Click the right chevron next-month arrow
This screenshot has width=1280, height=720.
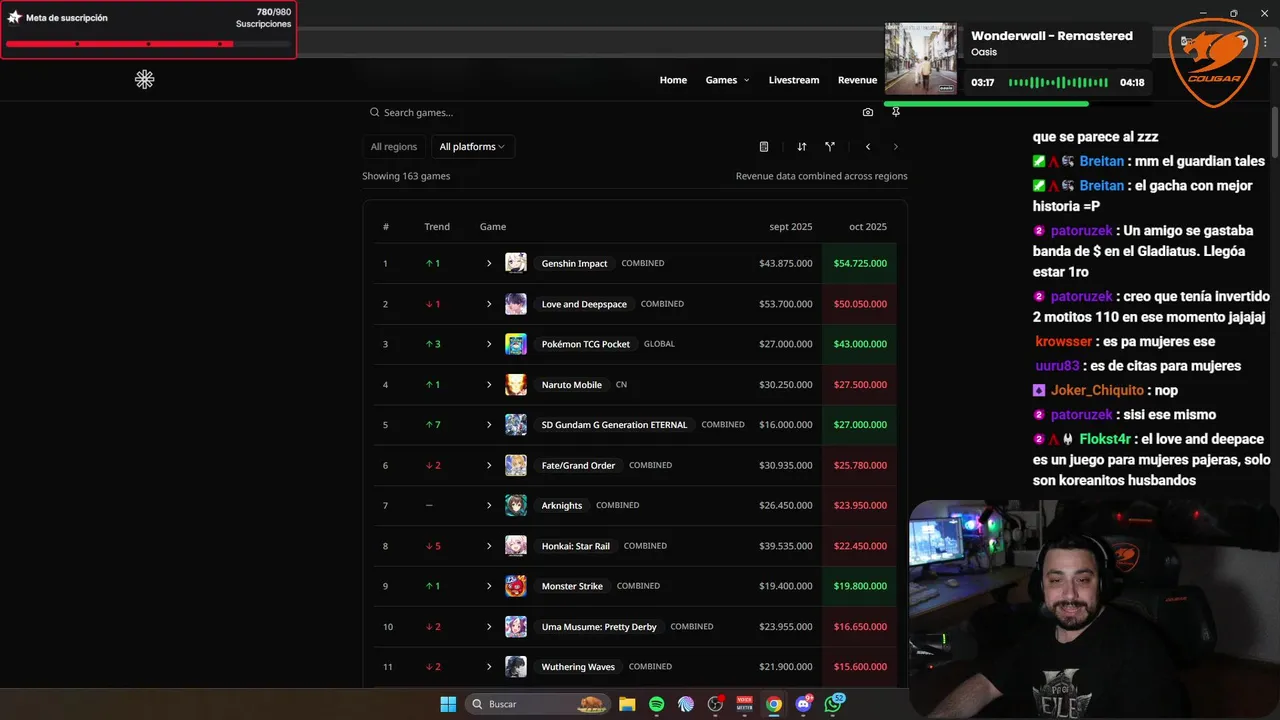[896, 147]
